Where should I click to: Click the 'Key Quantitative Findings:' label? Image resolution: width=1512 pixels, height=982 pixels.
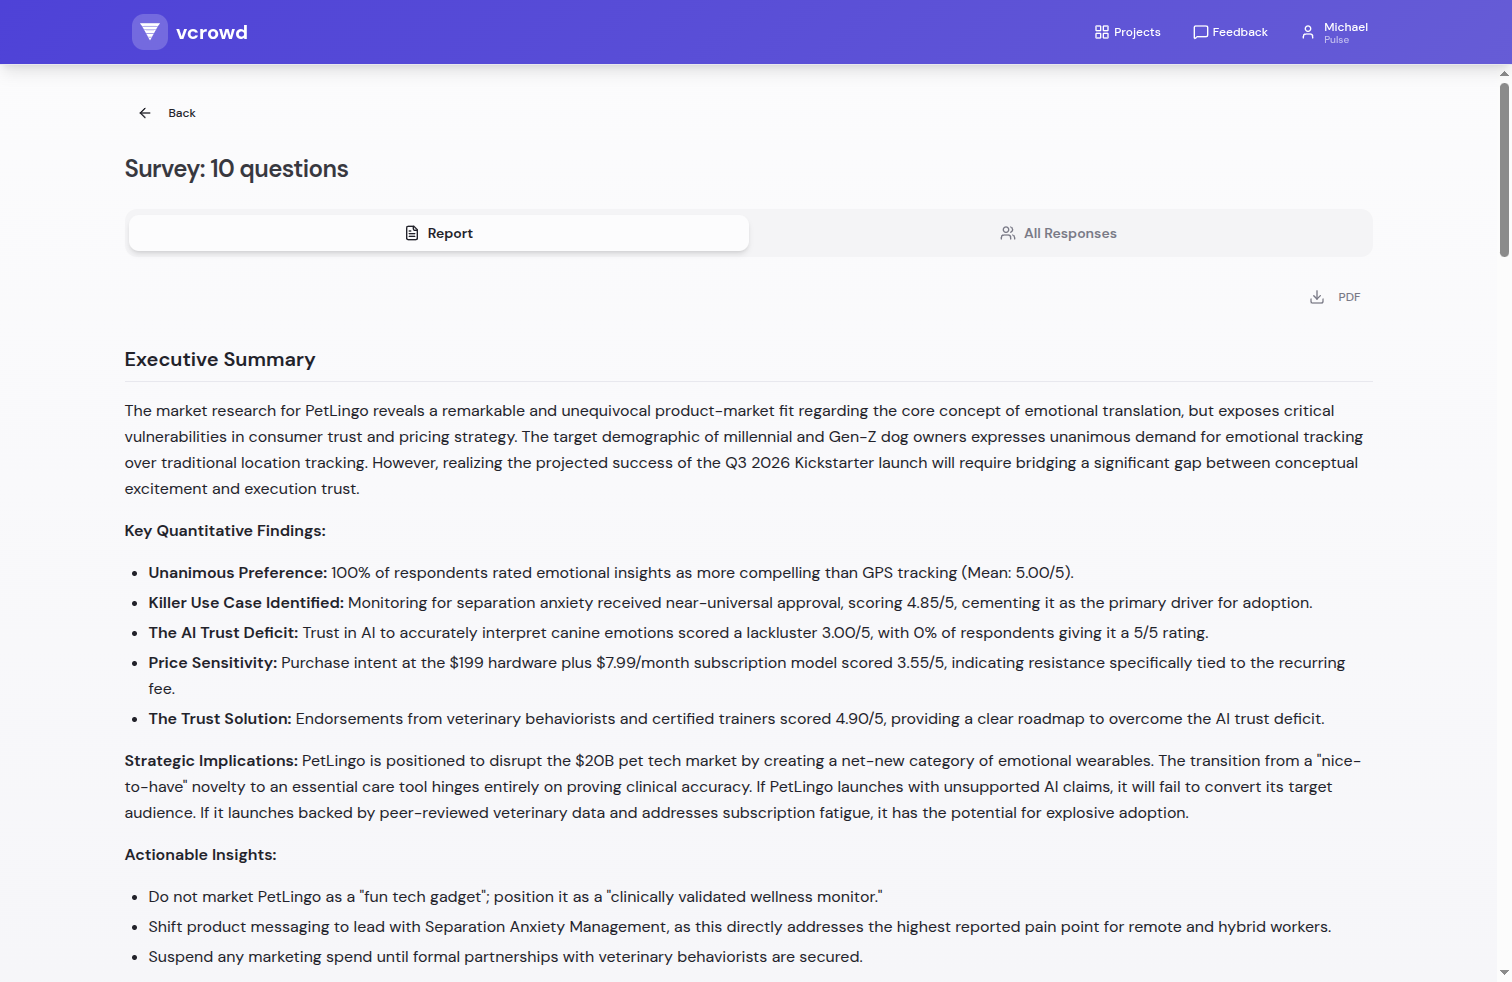tap(225, 531)
